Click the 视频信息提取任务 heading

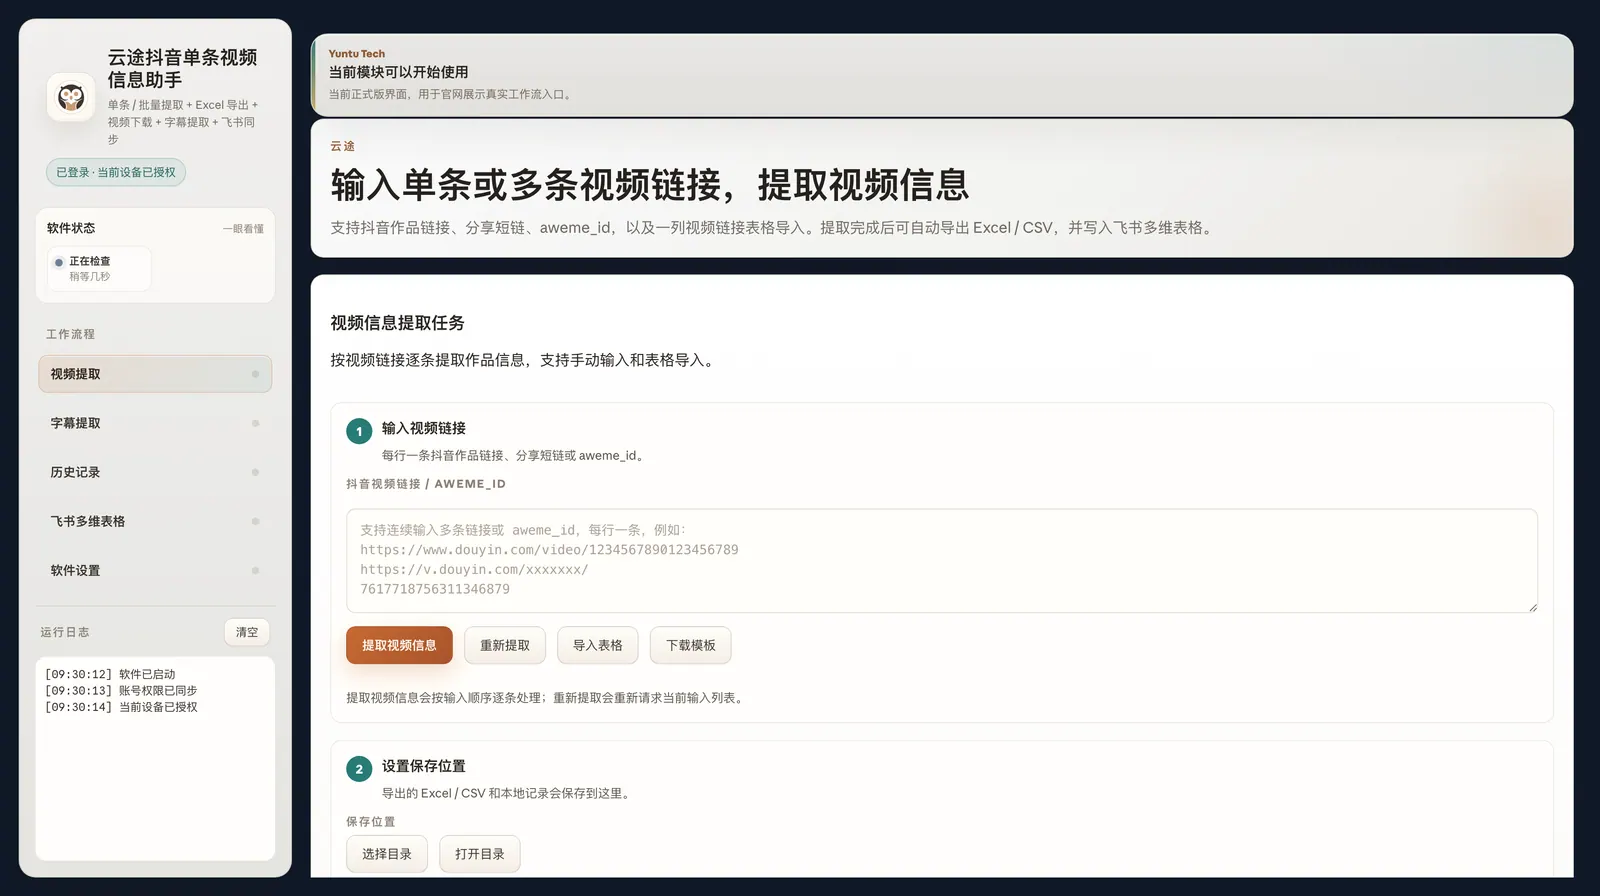click(397, 323)
